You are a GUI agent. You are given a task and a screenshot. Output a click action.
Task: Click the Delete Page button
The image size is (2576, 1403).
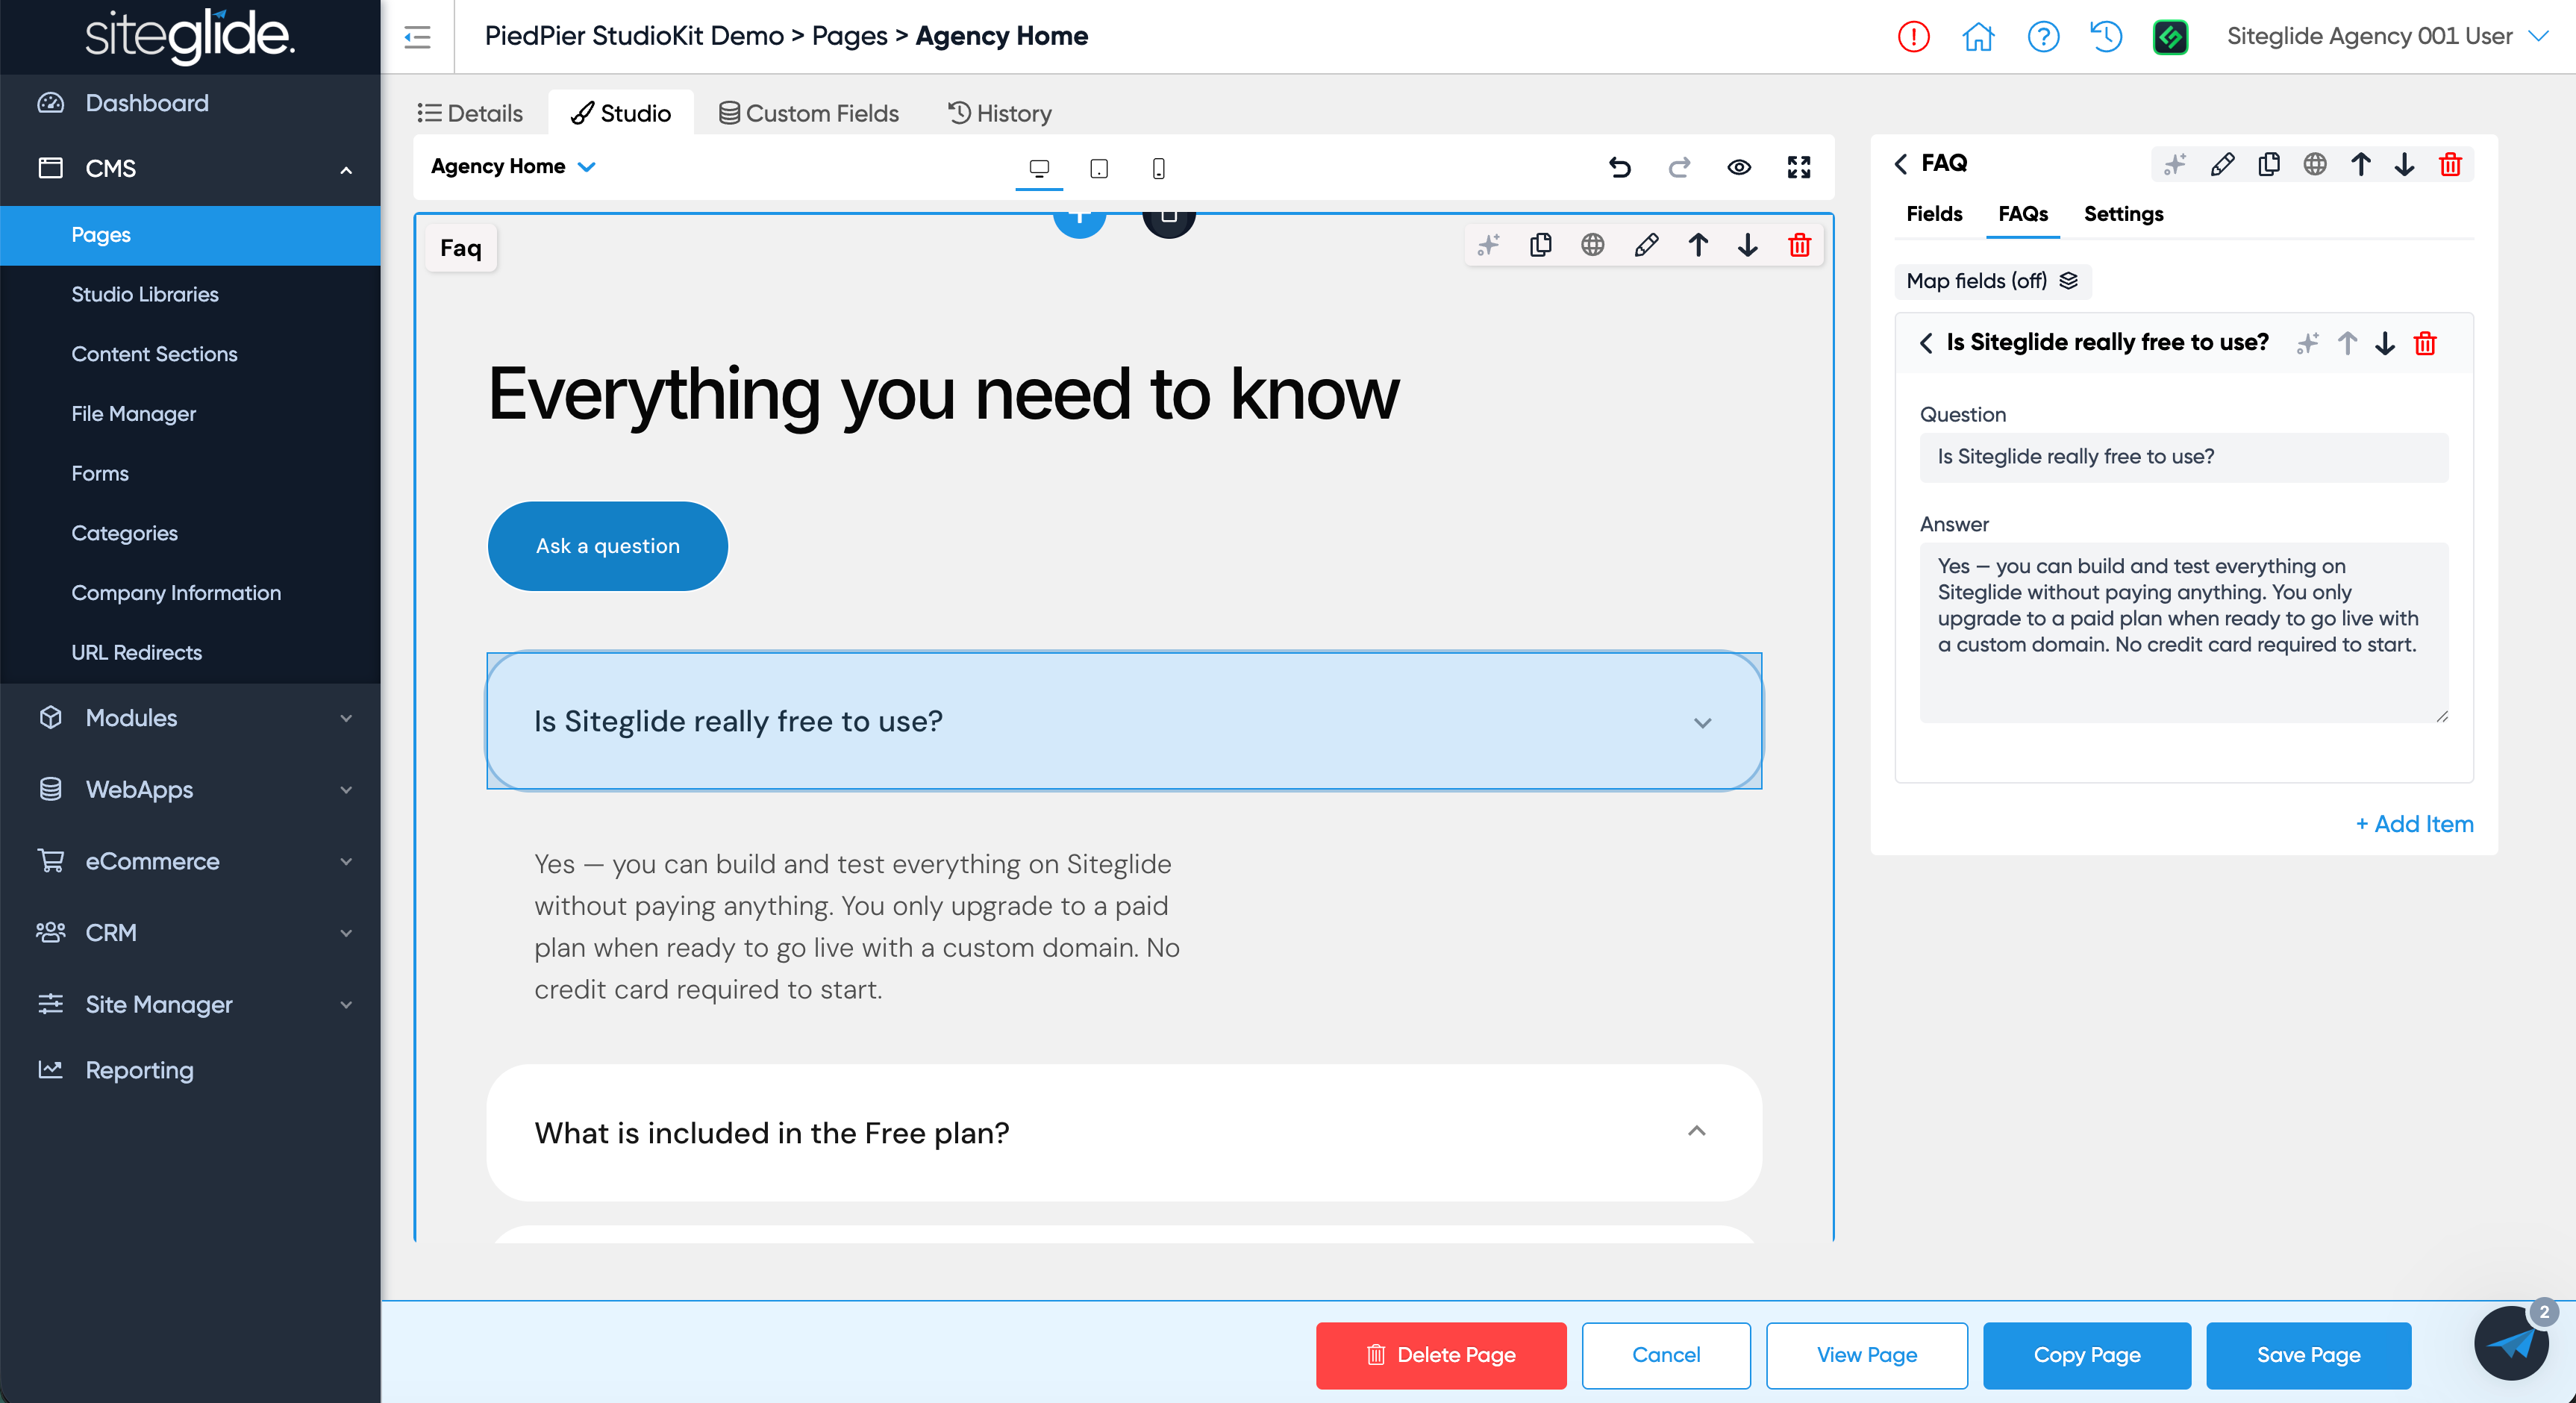pos(1441,1355)
